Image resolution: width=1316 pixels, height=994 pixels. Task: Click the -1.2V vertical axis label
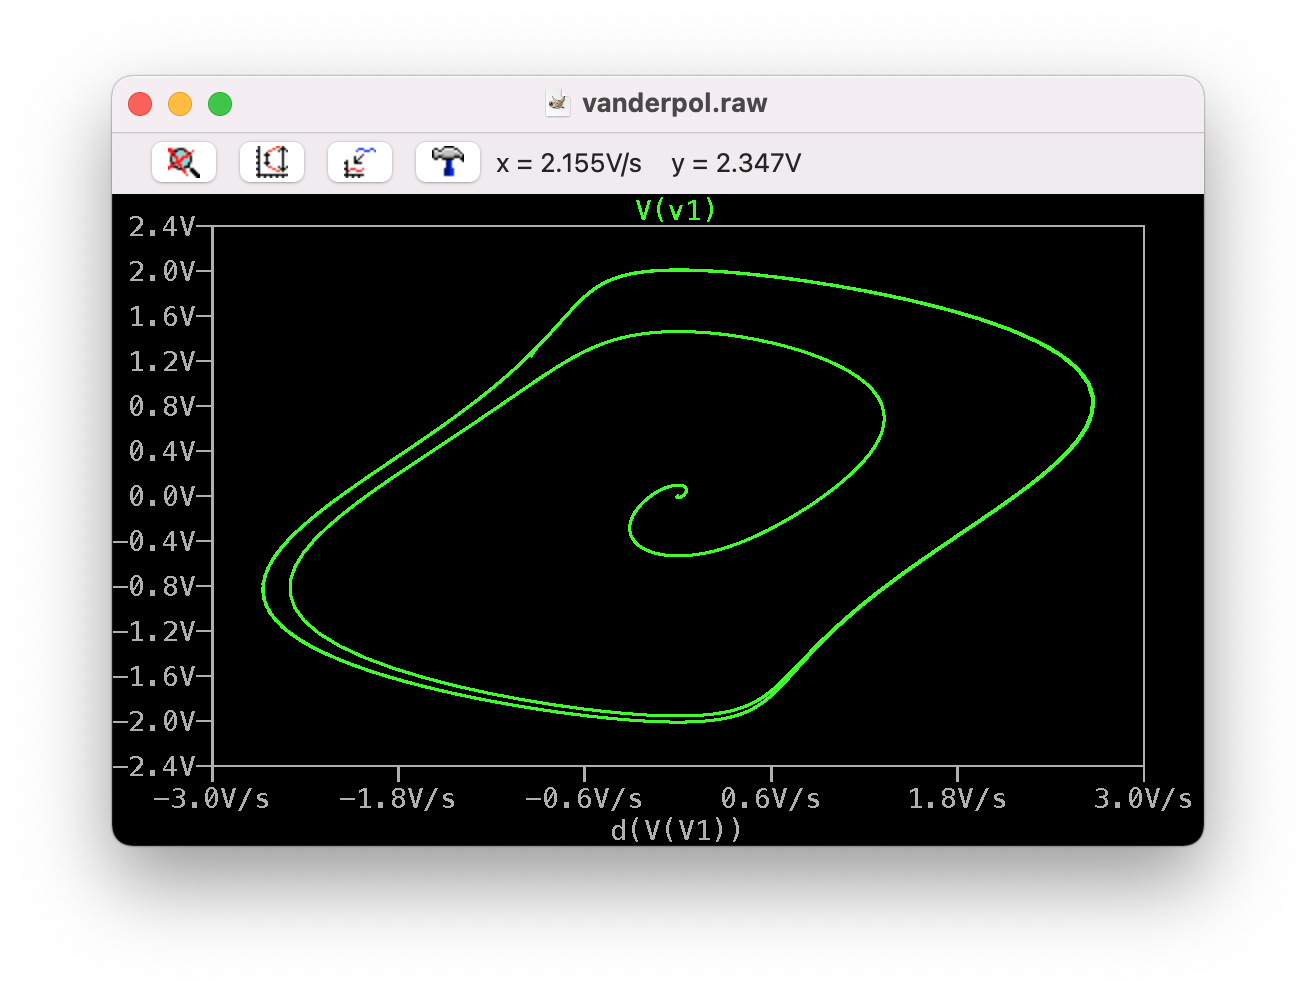click(x=154, y=631)
